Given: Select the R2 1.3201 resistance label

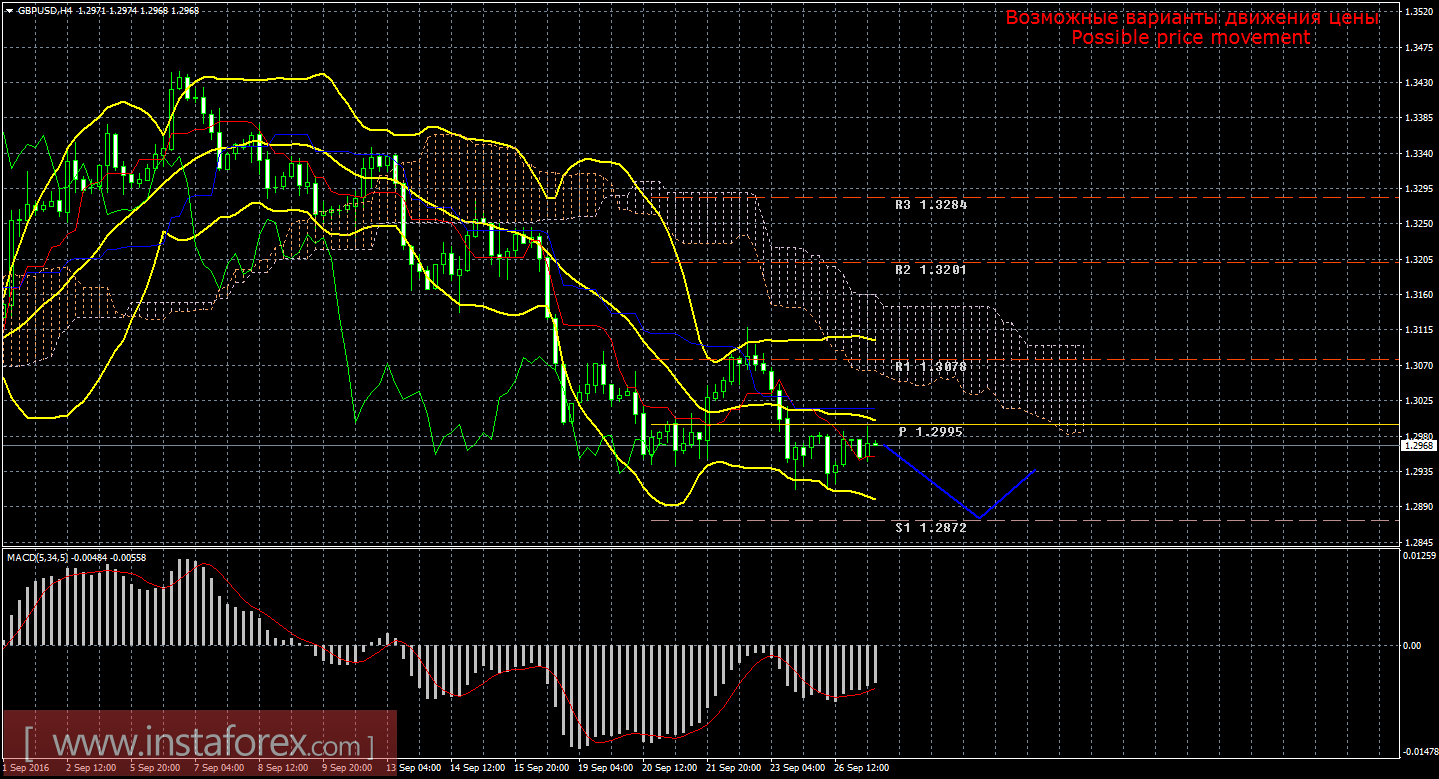Looking at the screenshot, I should (x=930, y=269).
